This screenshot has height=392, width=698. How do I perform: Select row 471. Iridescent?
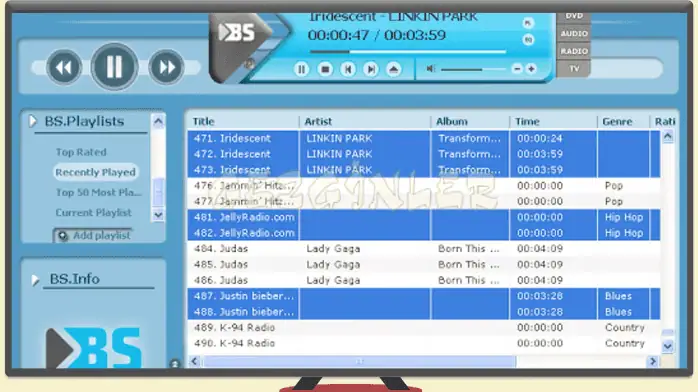(x=423, y=138)
